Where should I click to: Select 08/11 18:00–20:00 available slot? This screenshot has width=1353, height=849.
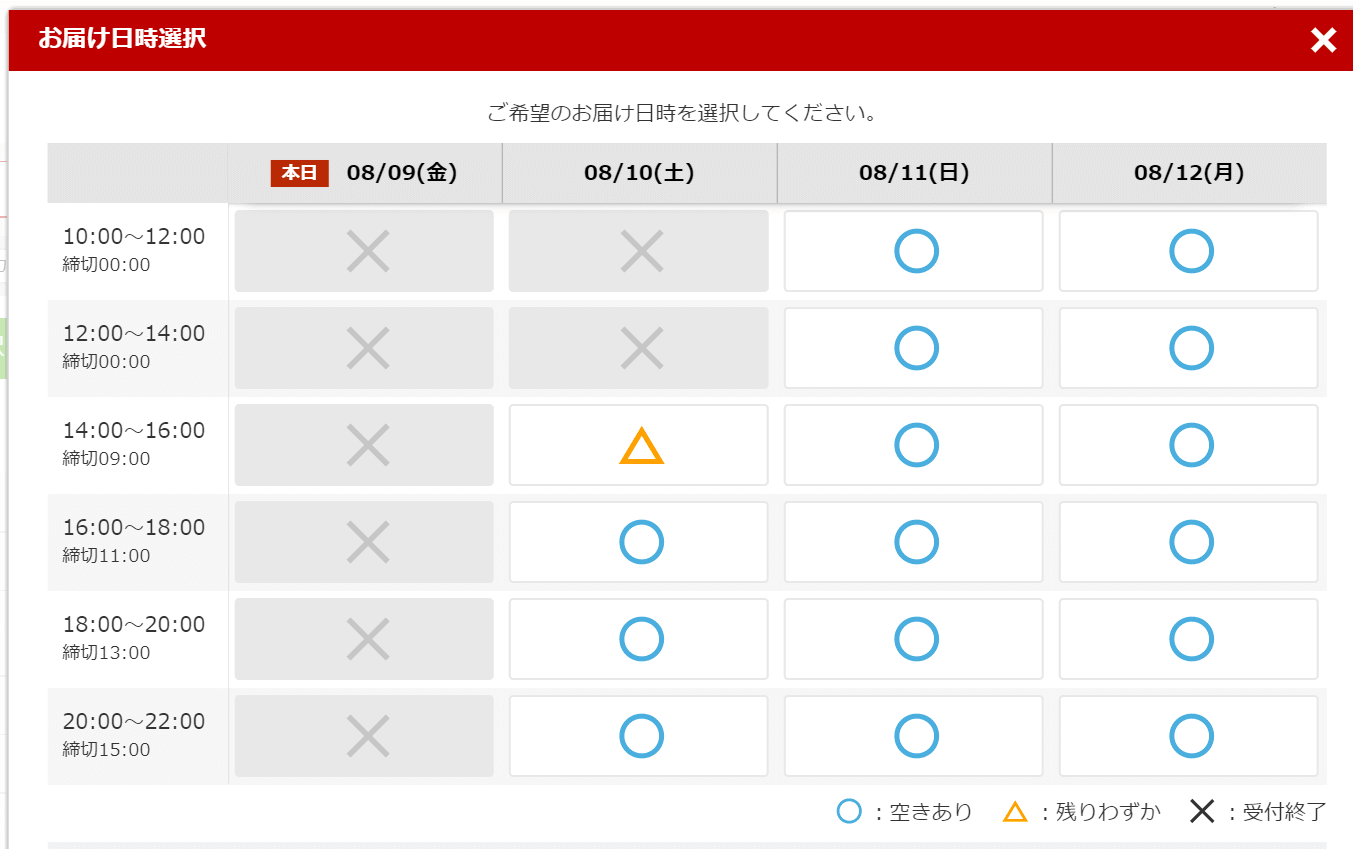(915, 639)
